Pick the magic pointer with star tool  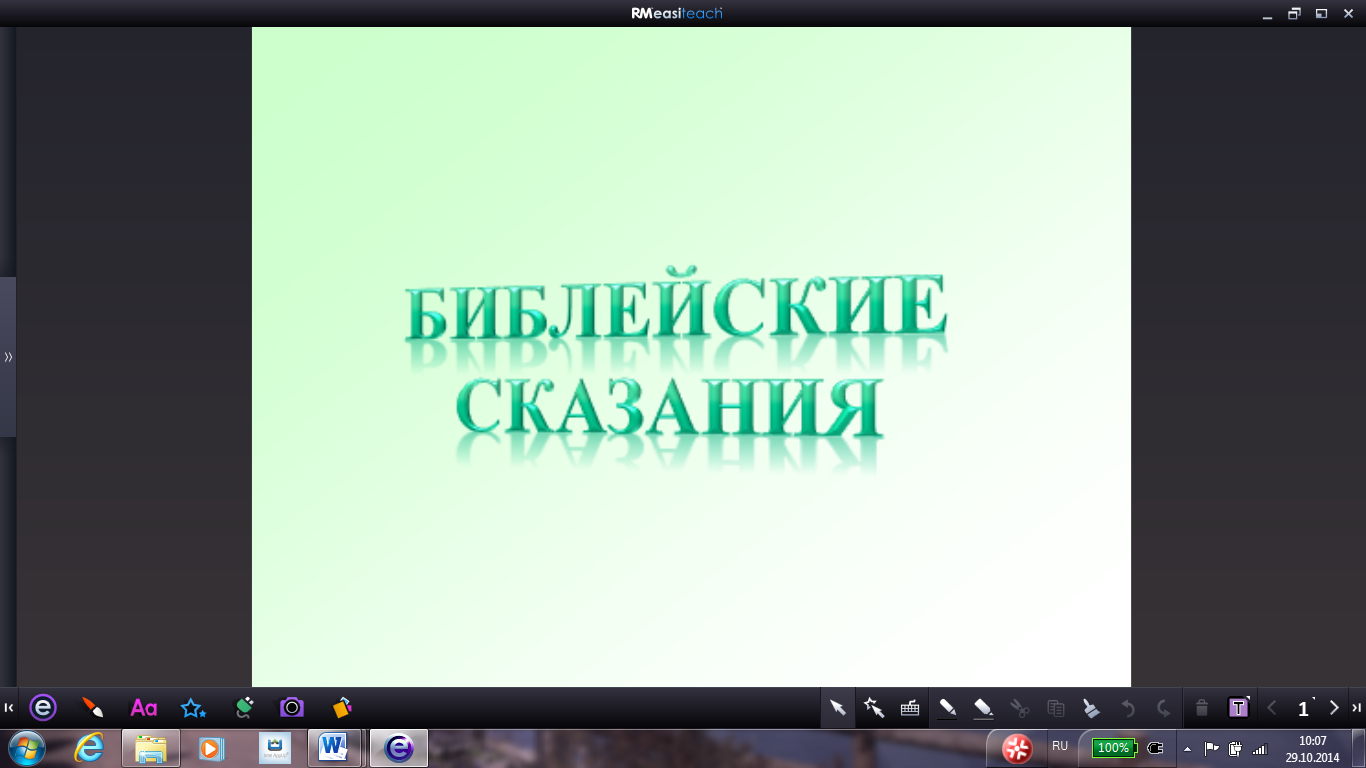point(874,708)
